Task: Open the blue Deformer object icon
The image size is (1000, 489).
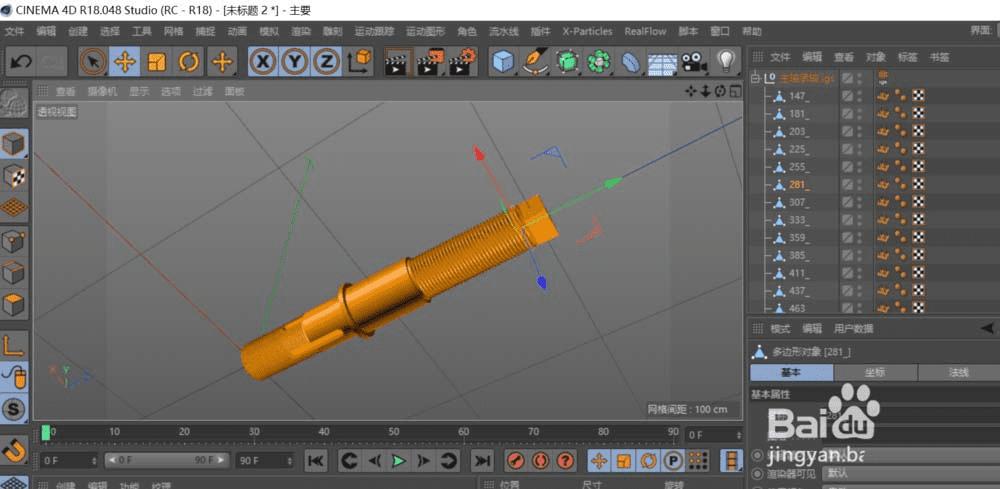Action: coord(630,62)
